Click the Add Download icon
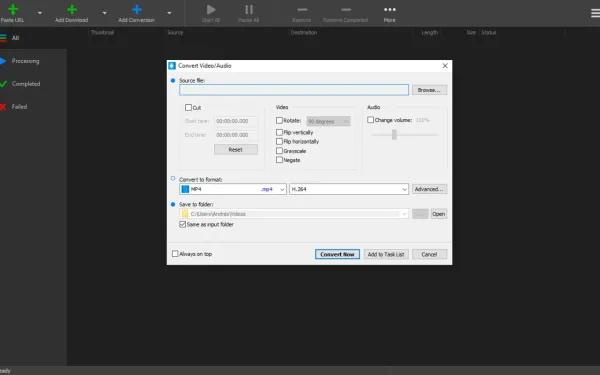The width and height of the screenshot is (600, 375). click(72, 9)
